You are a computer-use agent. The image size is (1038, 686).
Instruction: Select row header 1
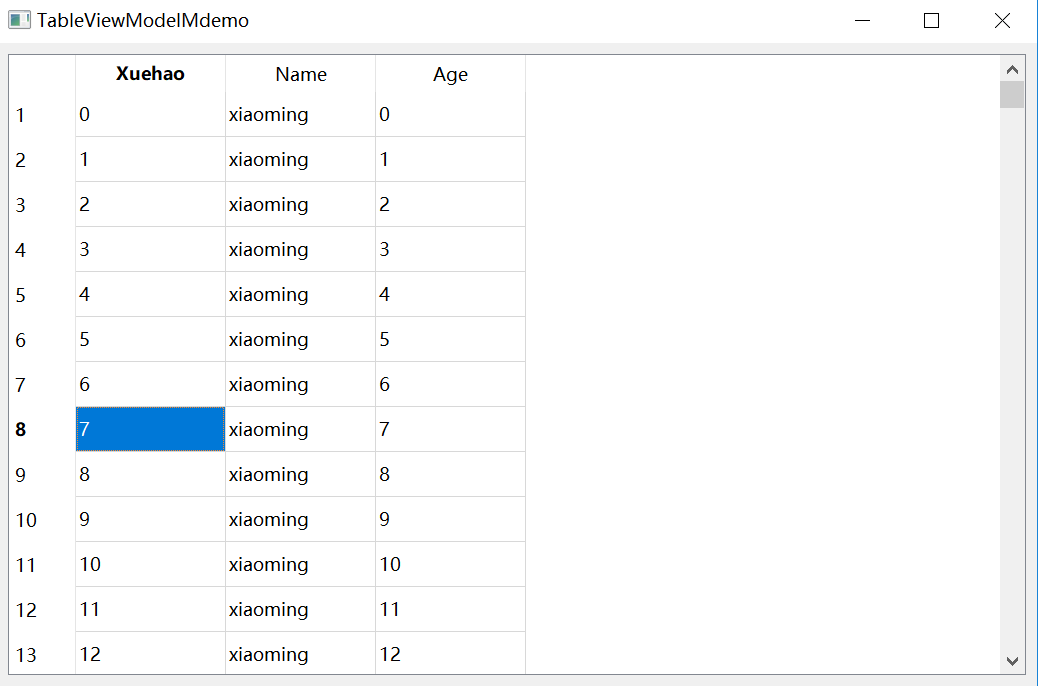42,115
